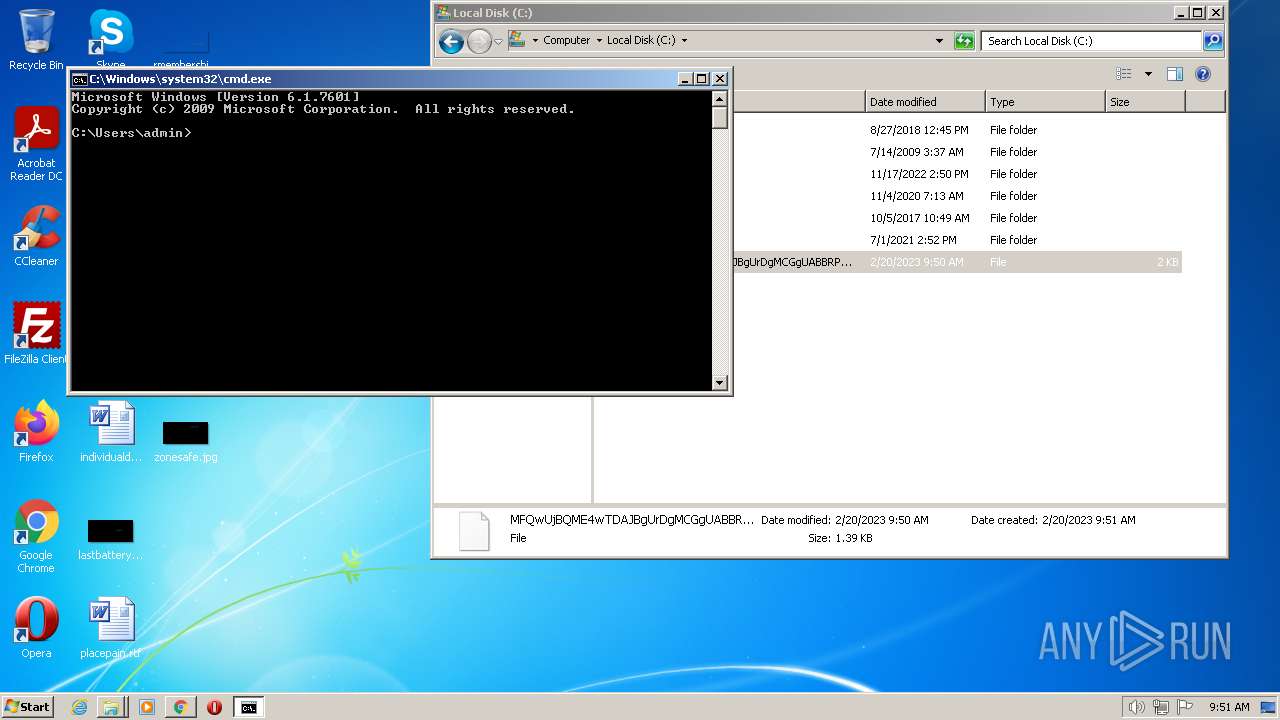Open Opera from the taskbar

point(214,707)
